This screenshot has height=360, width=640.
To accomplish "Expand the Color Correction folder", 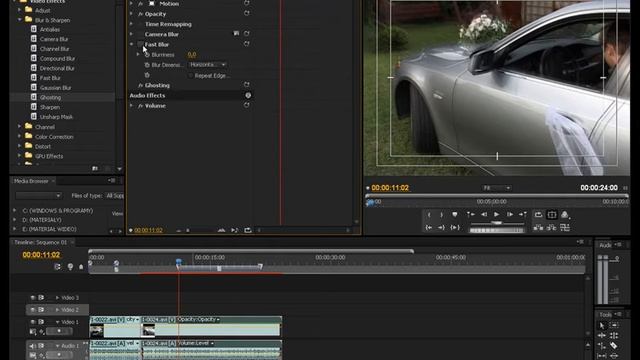I will pos(19,136).
